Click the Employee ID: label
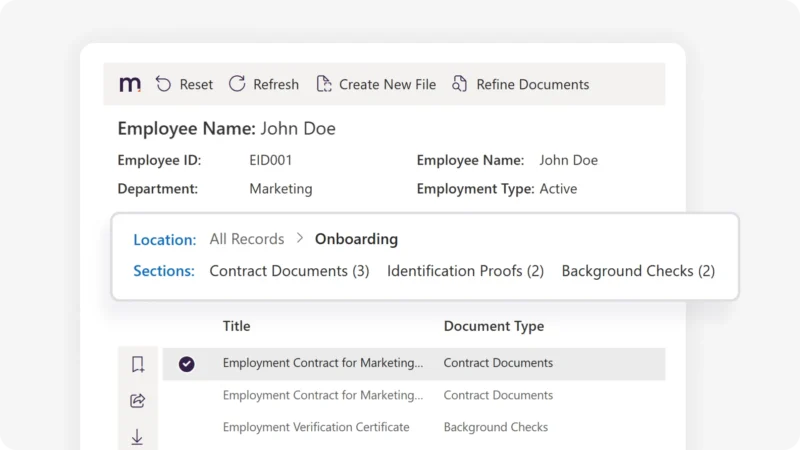800x450 pixels. point(159,160)
